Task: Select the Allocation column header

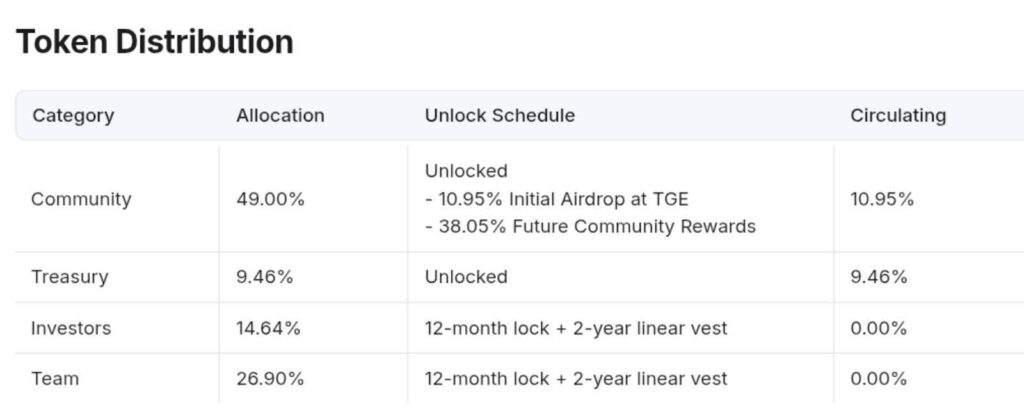Action: pos(280,116)
